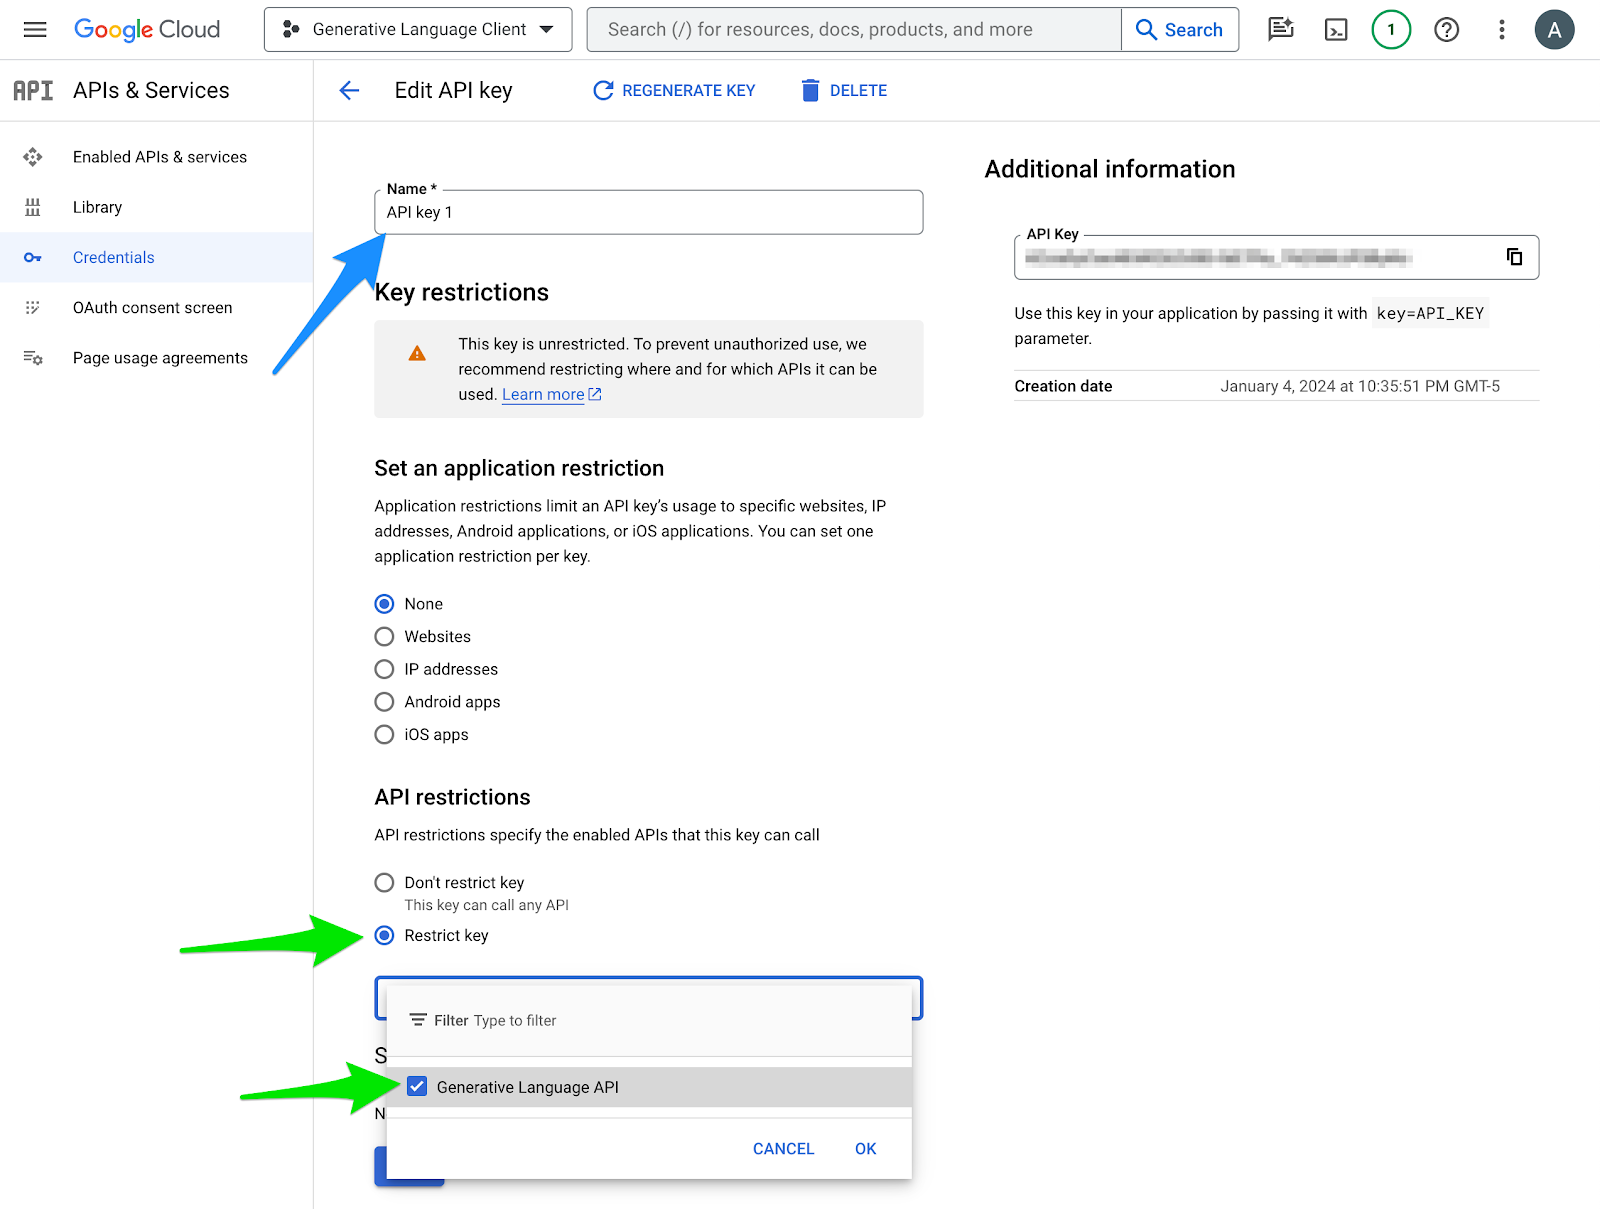1600x1209 pixels.
Task: Click the Library grid icon
Action: click(33, 207)
